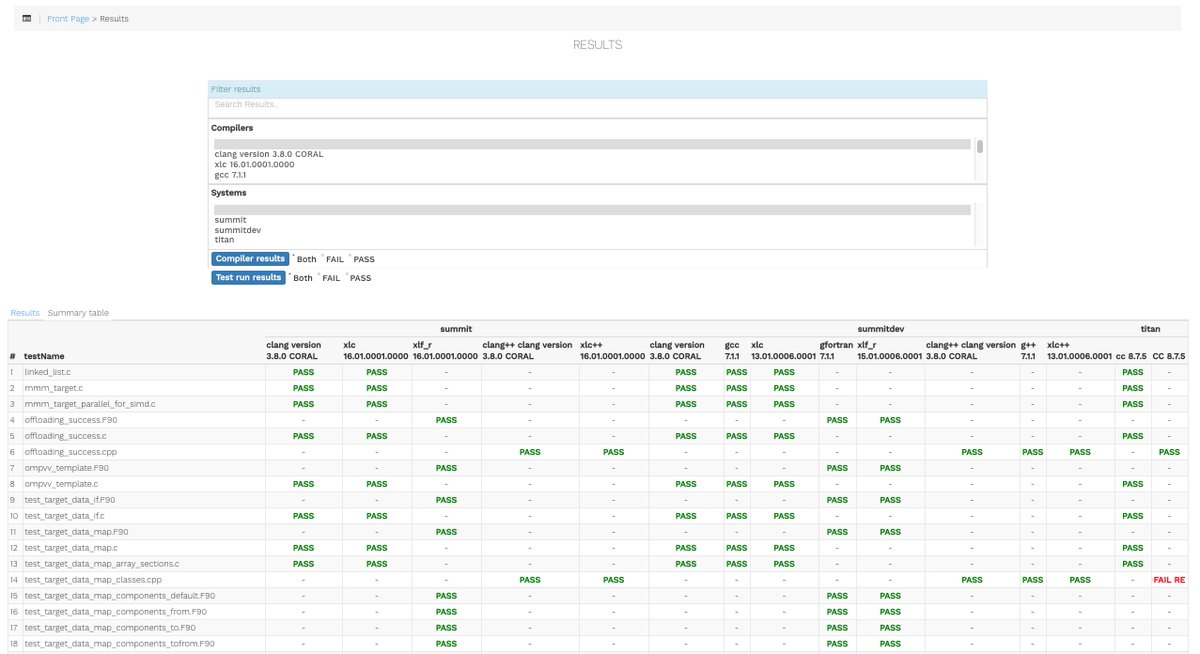Viewport: 1200px width, 654px height.
Task: Focus the Search Results input field
Action: click(597, 104)
